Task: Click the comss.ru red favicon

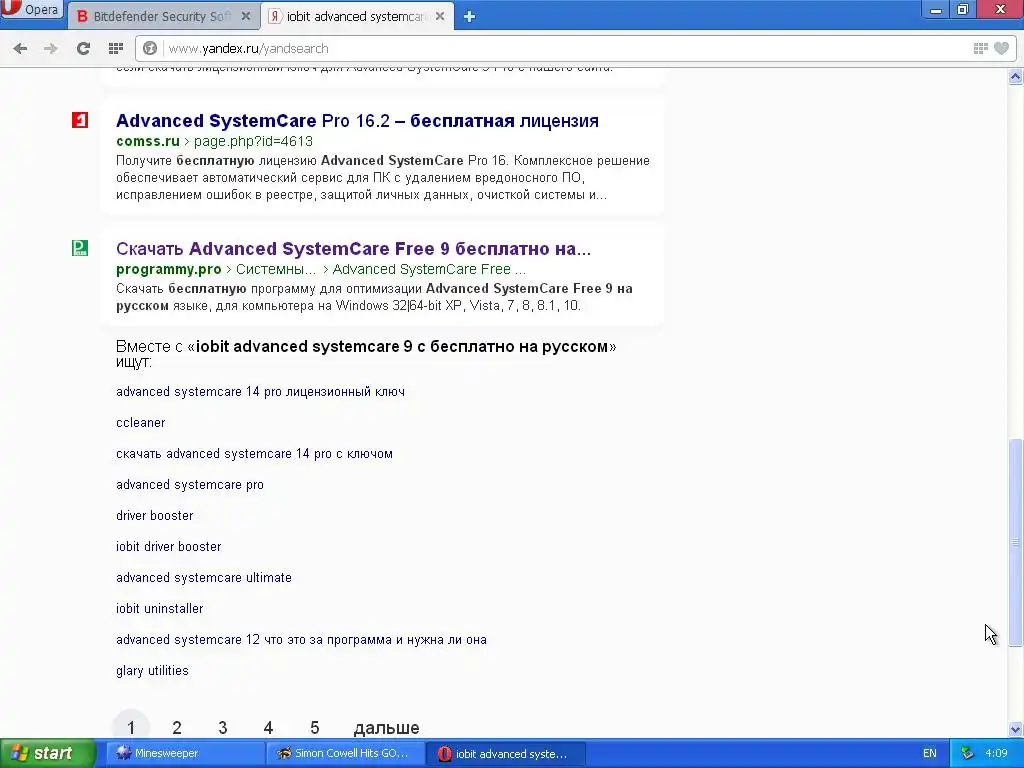Action: pos(80,120)
